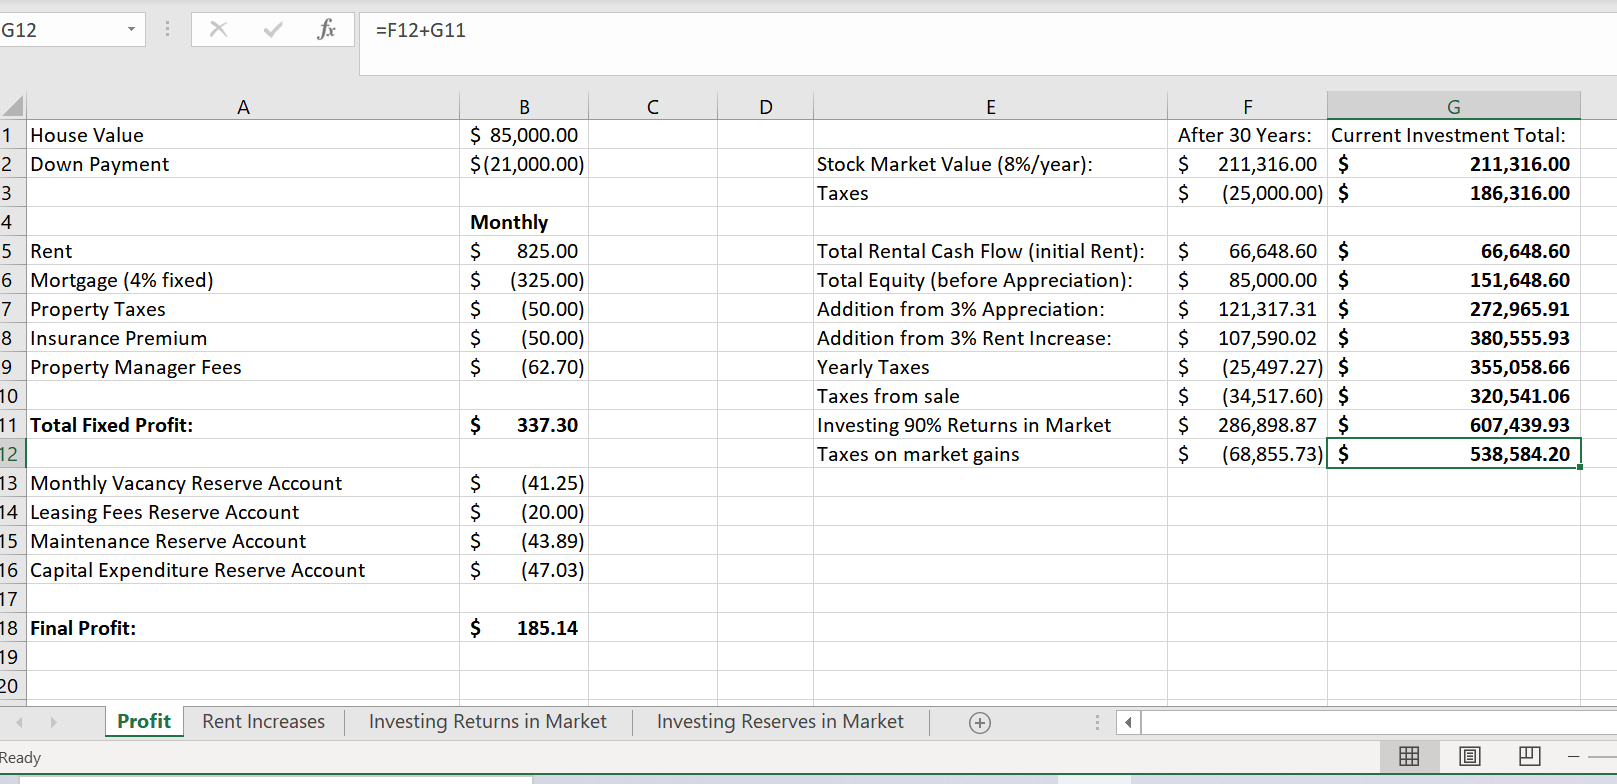
Task: Select Leasing Fees Reserve value (20.00)
Action: (524, 512)
